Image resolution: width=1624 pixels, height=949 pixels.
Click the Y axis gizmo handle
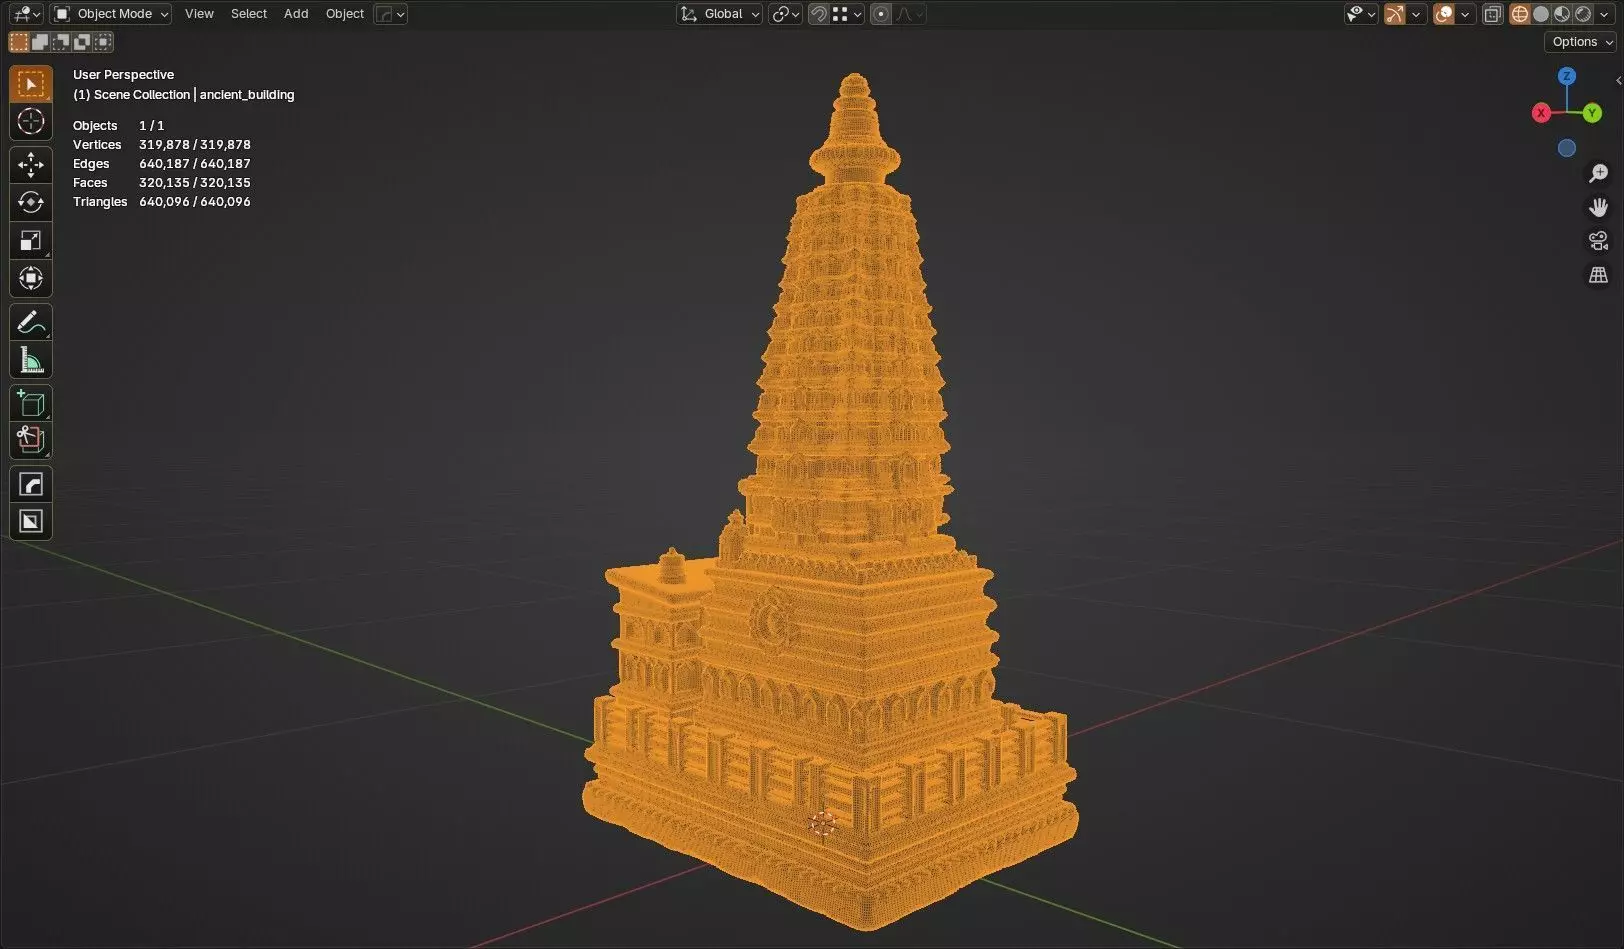pos(1592,113)
